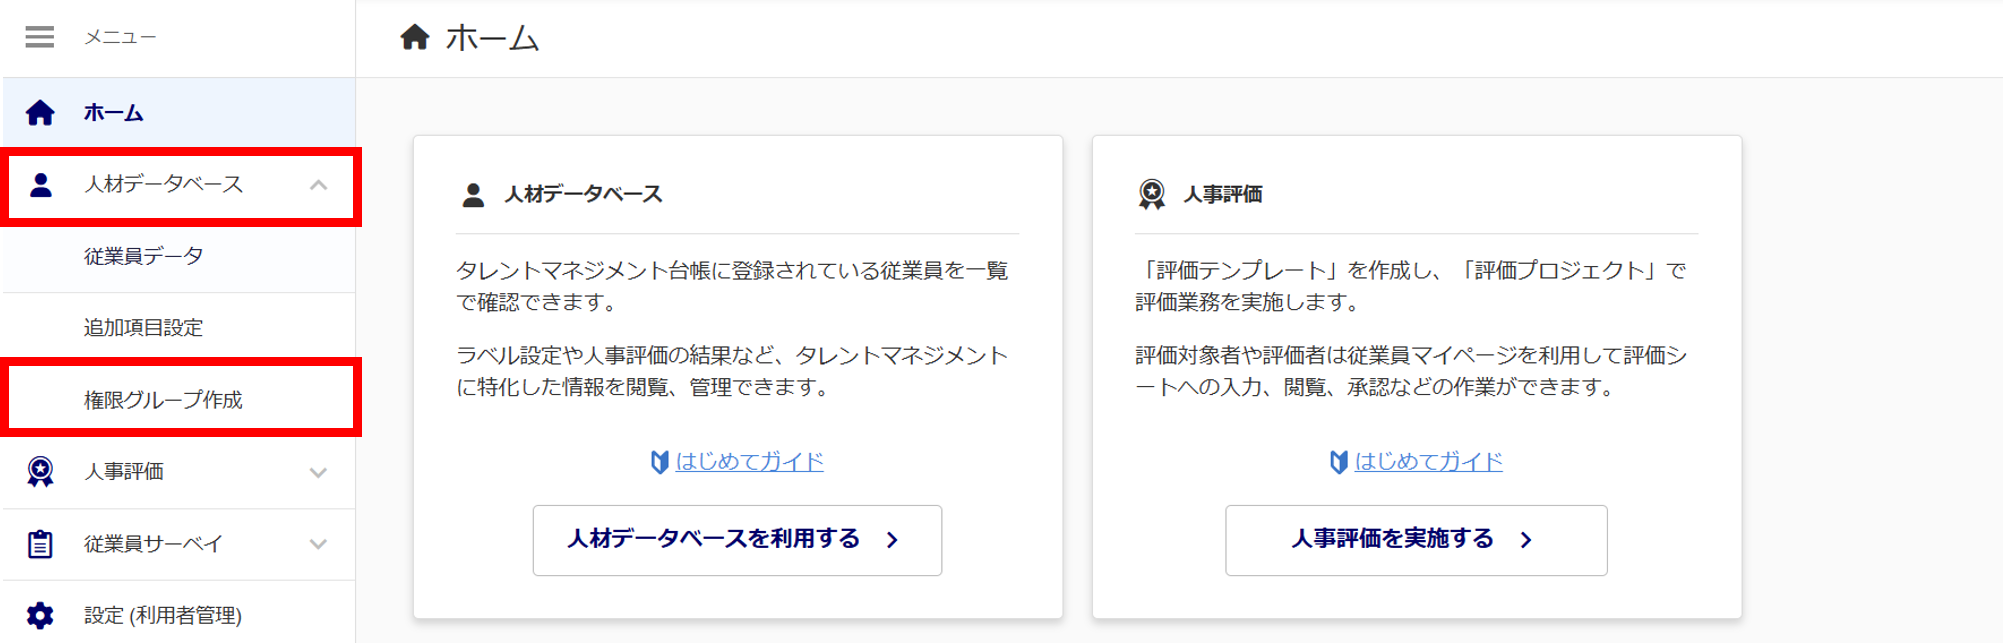Image resolution: width=2003 pixels, height=643 pixels.
Task: Click the hamburger menu icon
Action: (40, 37)
